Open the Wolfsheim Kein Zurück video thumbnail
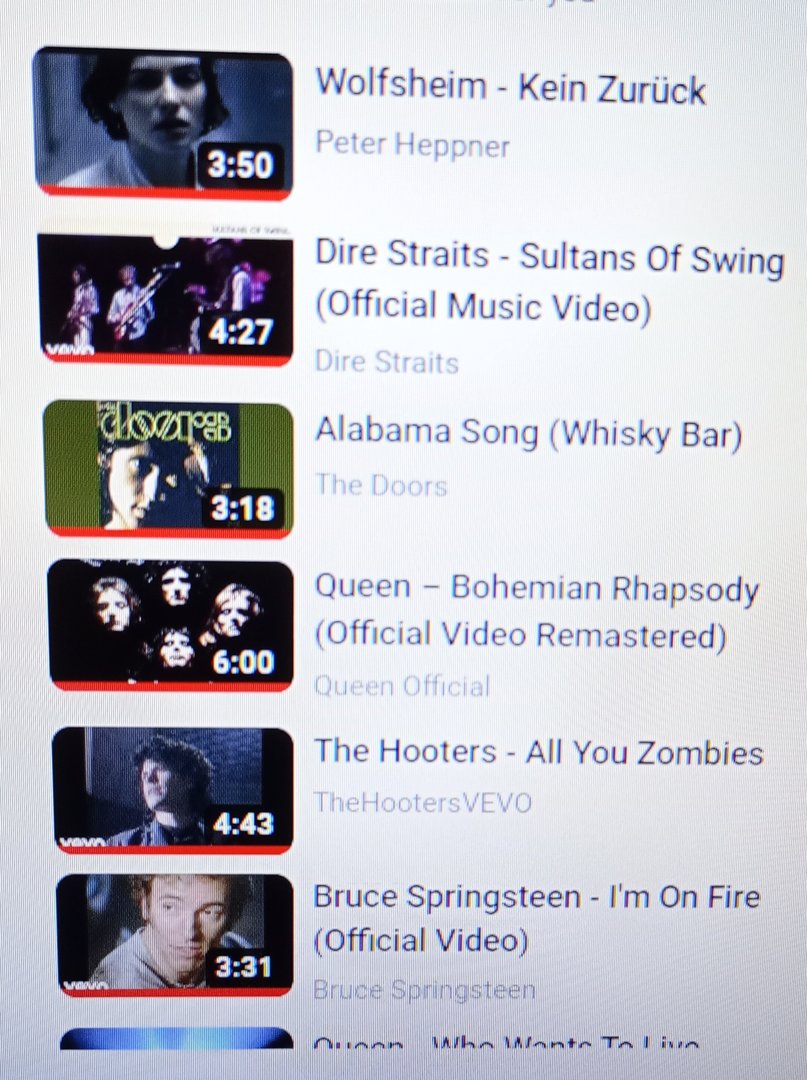This screenshot has height=1080, width=807. pyautogui.click(x=163, y=124)
